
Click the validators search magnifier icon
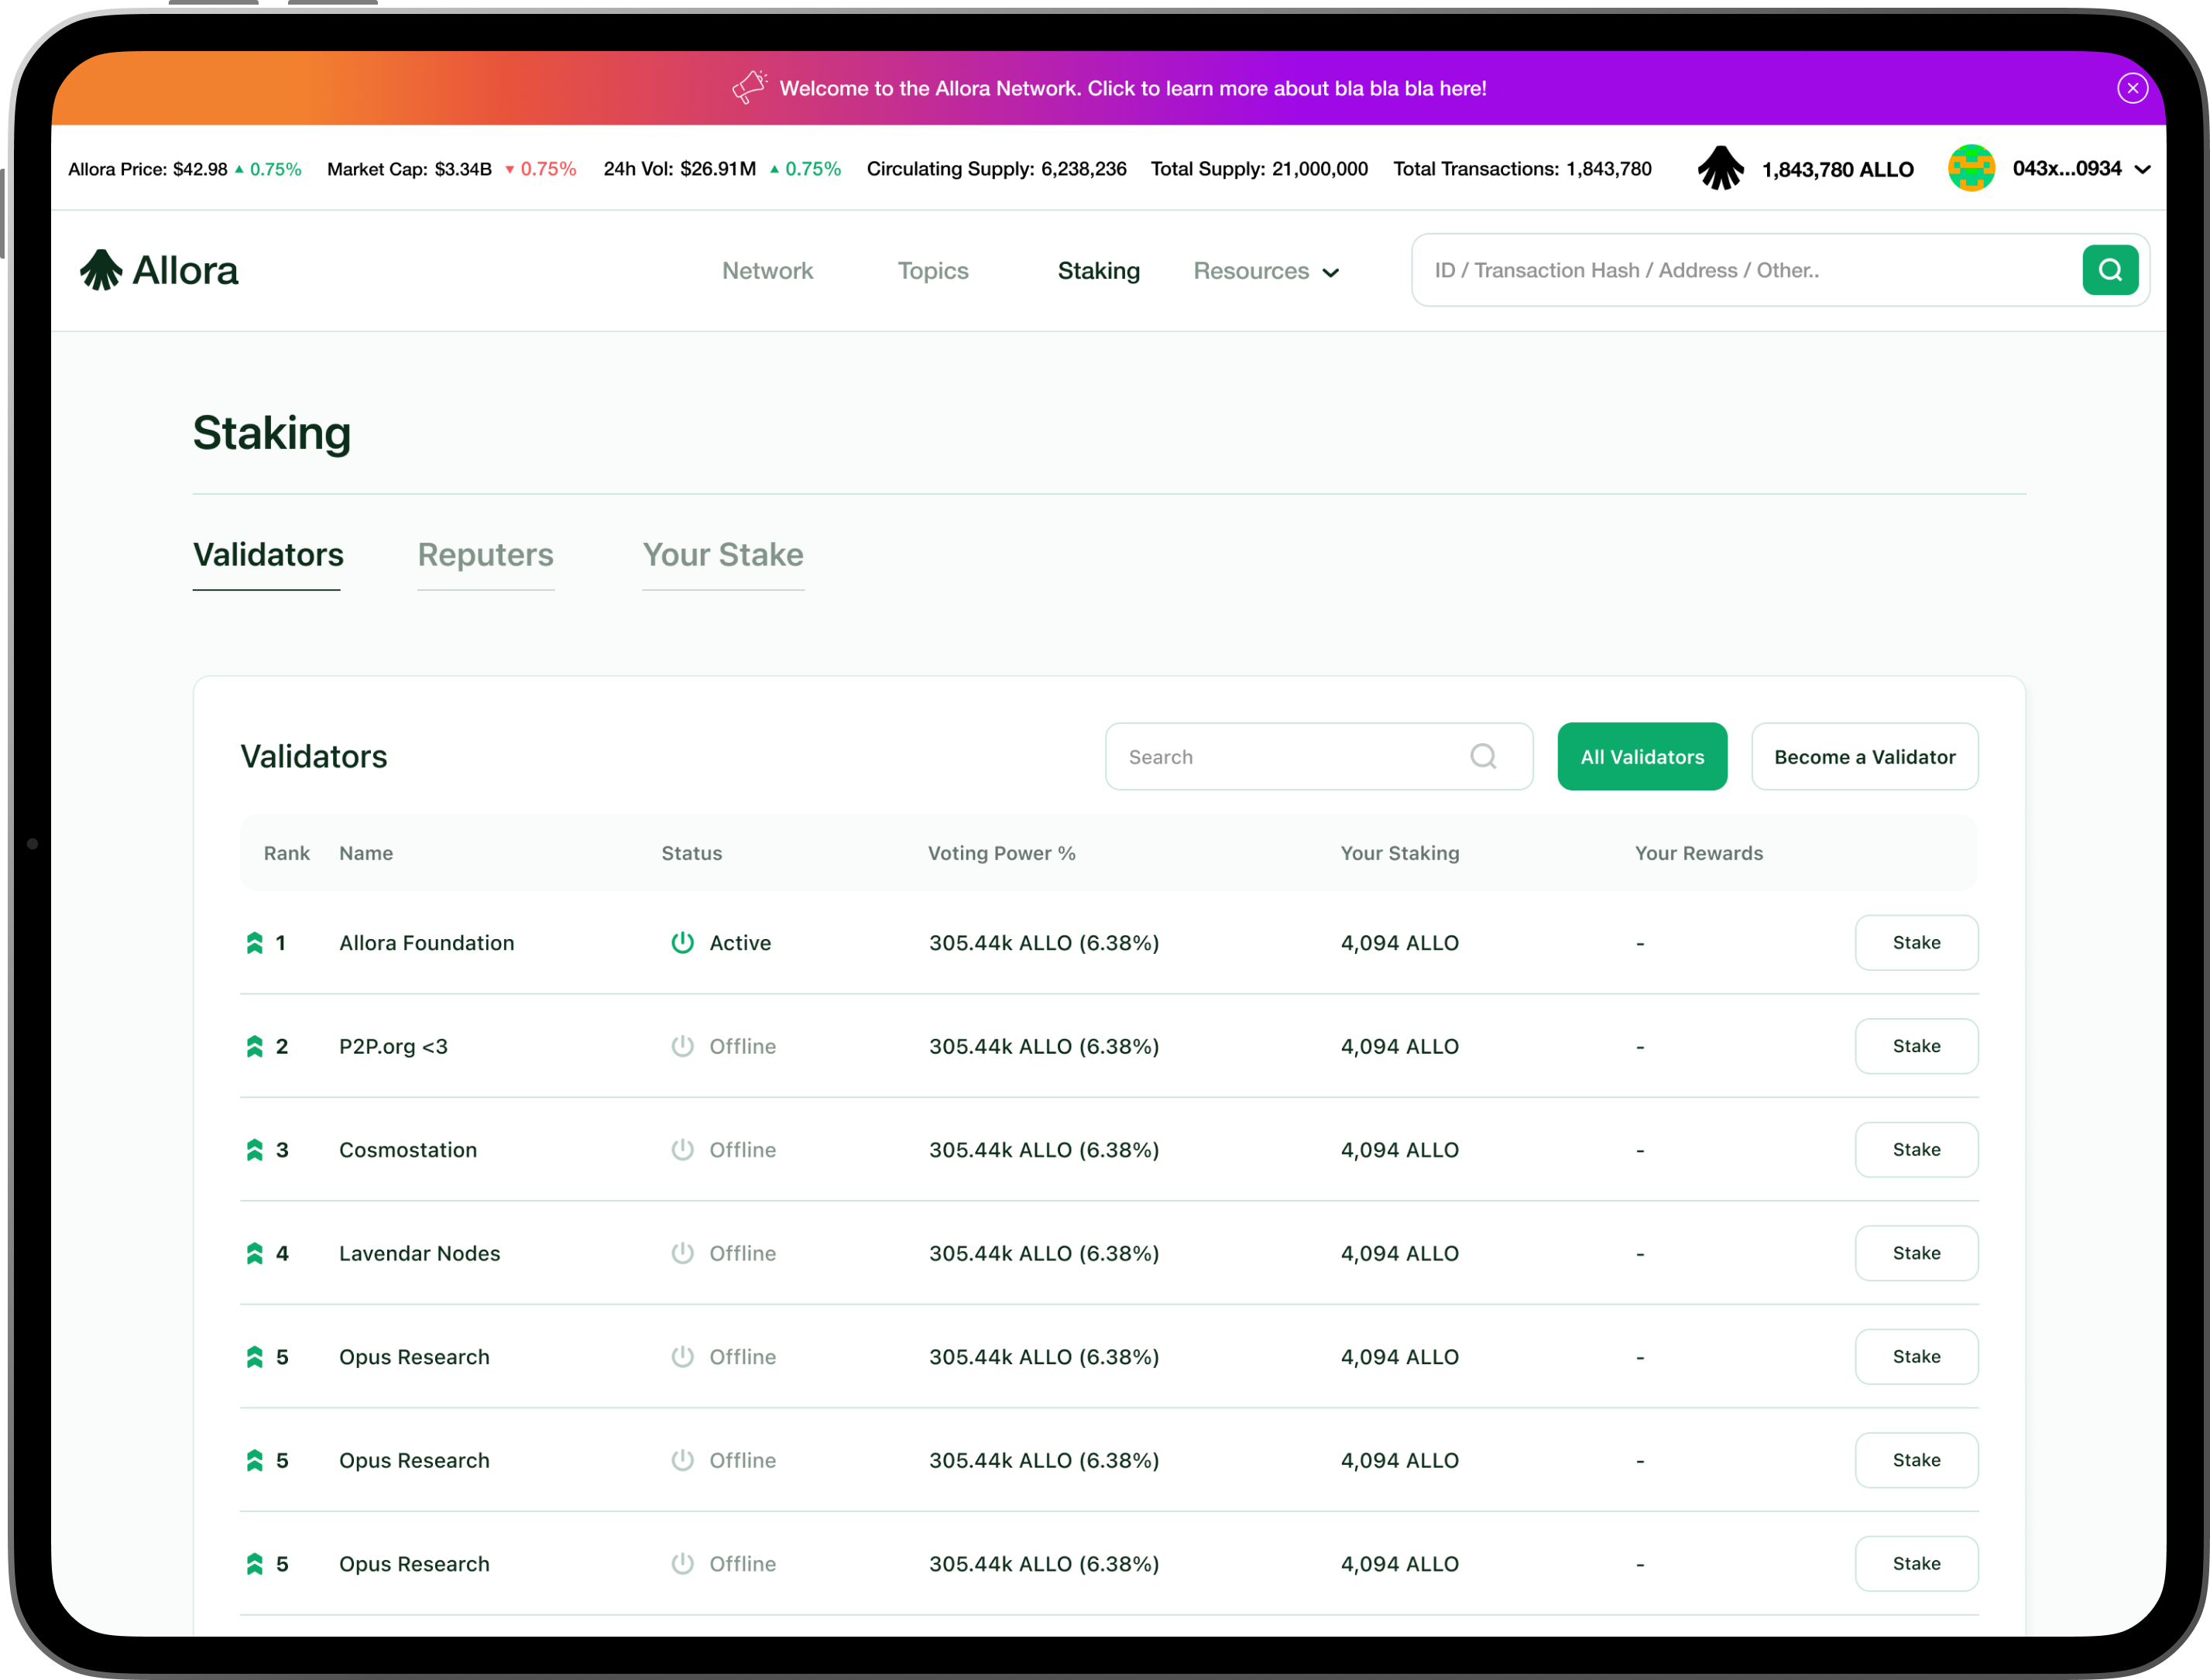(x=1483, y=757)
